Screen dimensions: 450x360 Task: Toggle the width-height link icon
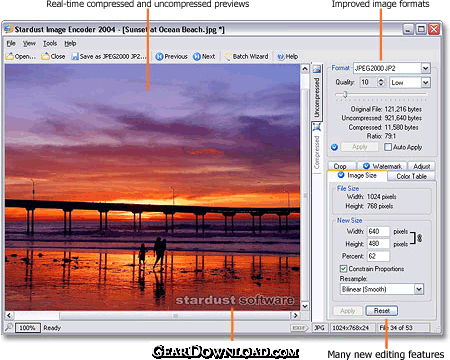pos(419,238)
